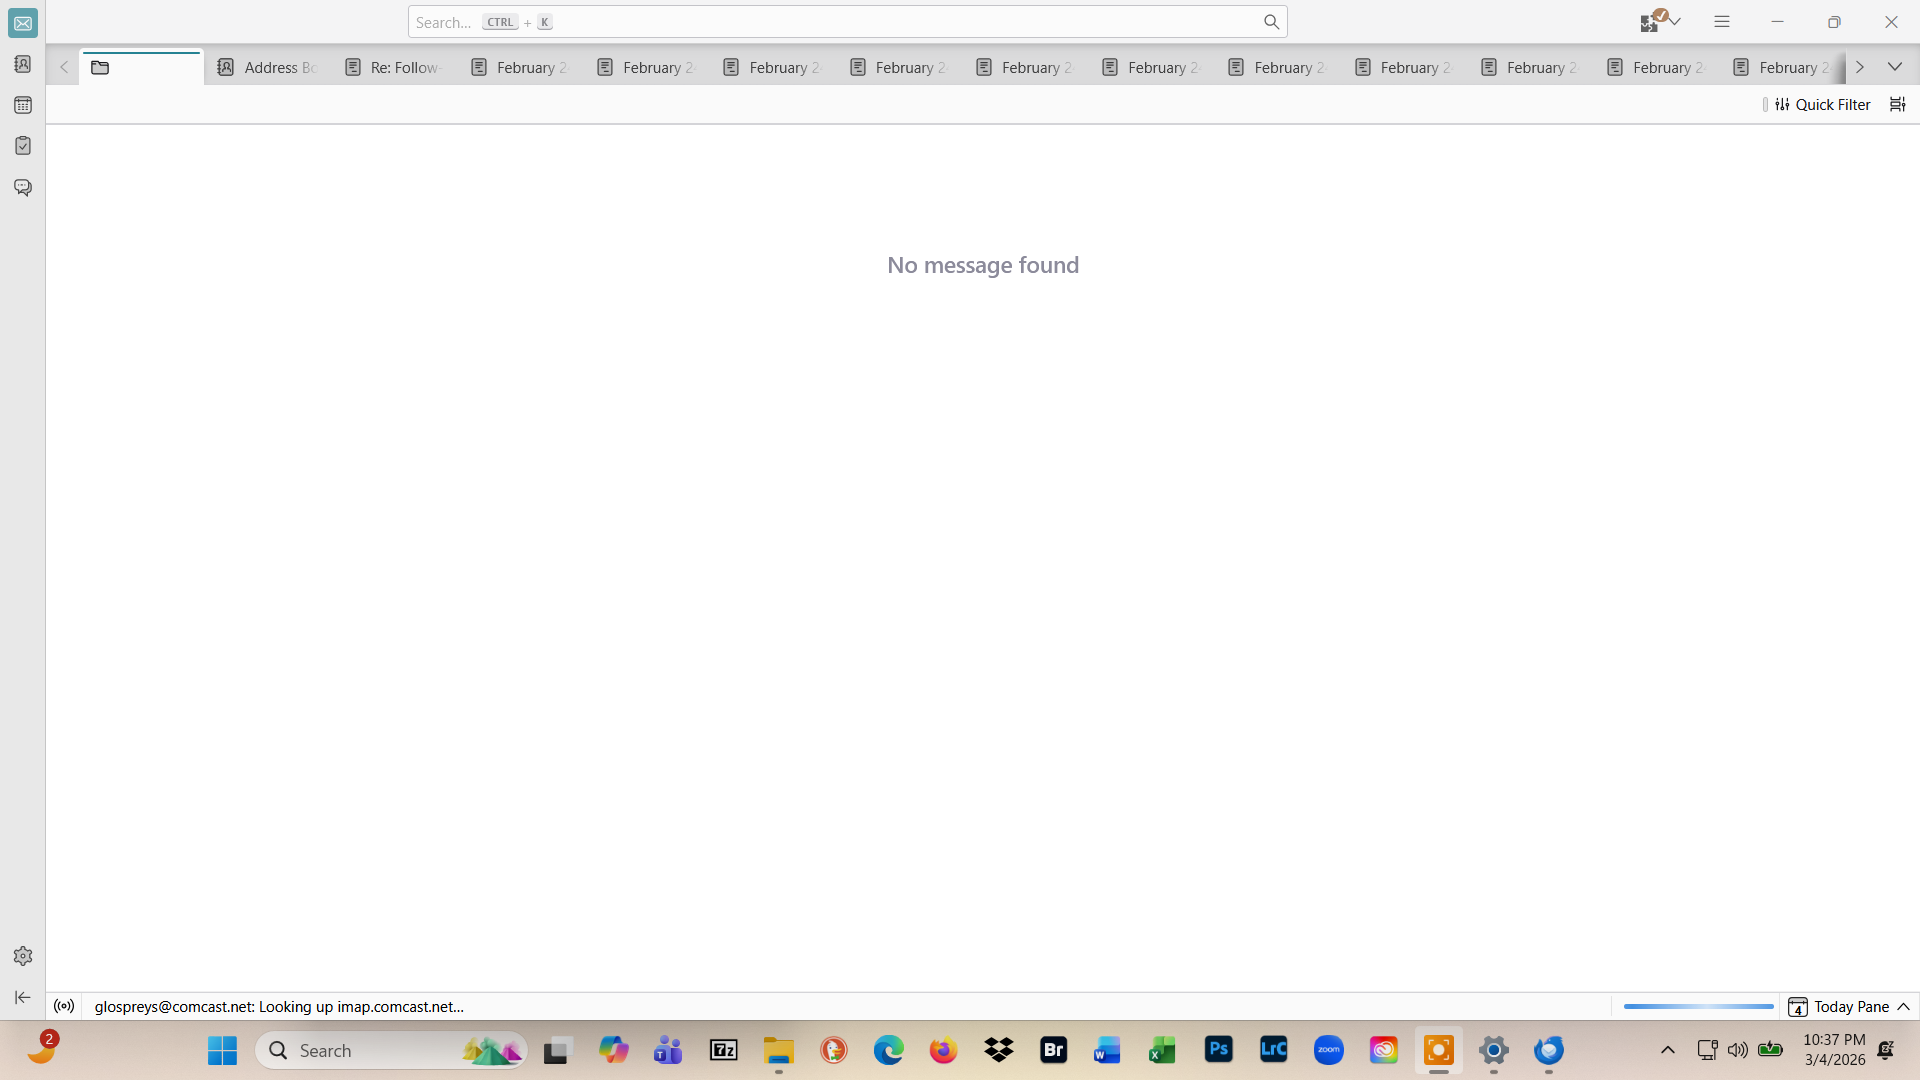The width and height of the screenshot is (1920, 1080).
Task: Open the Tasks space icon
Action: pos(23,146)
